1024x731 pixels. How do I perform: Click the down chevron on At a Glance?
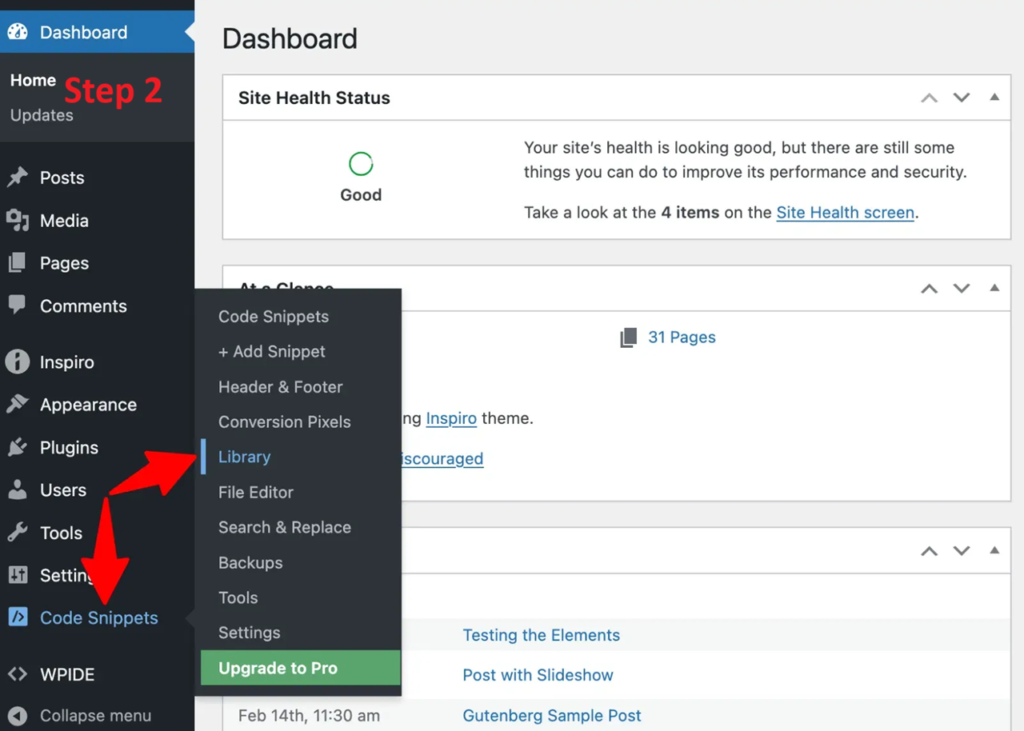pyautogui.click(x=961, y=288)
